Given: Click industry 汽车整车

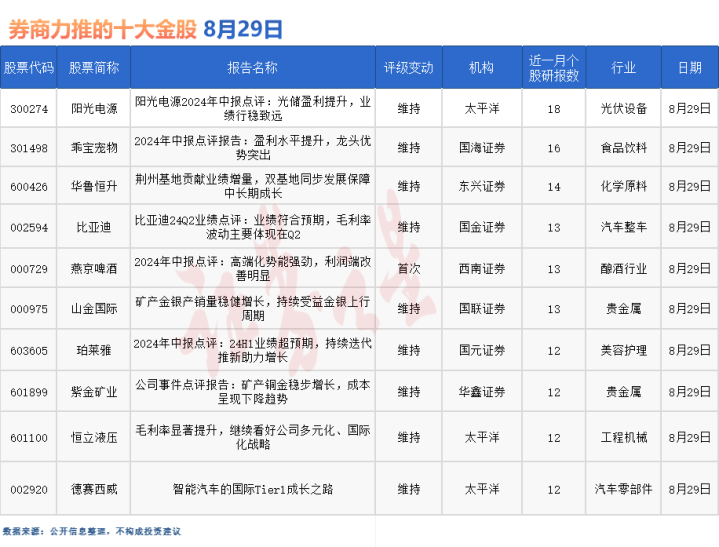Looking at the screenshot, I should point(623,227).
